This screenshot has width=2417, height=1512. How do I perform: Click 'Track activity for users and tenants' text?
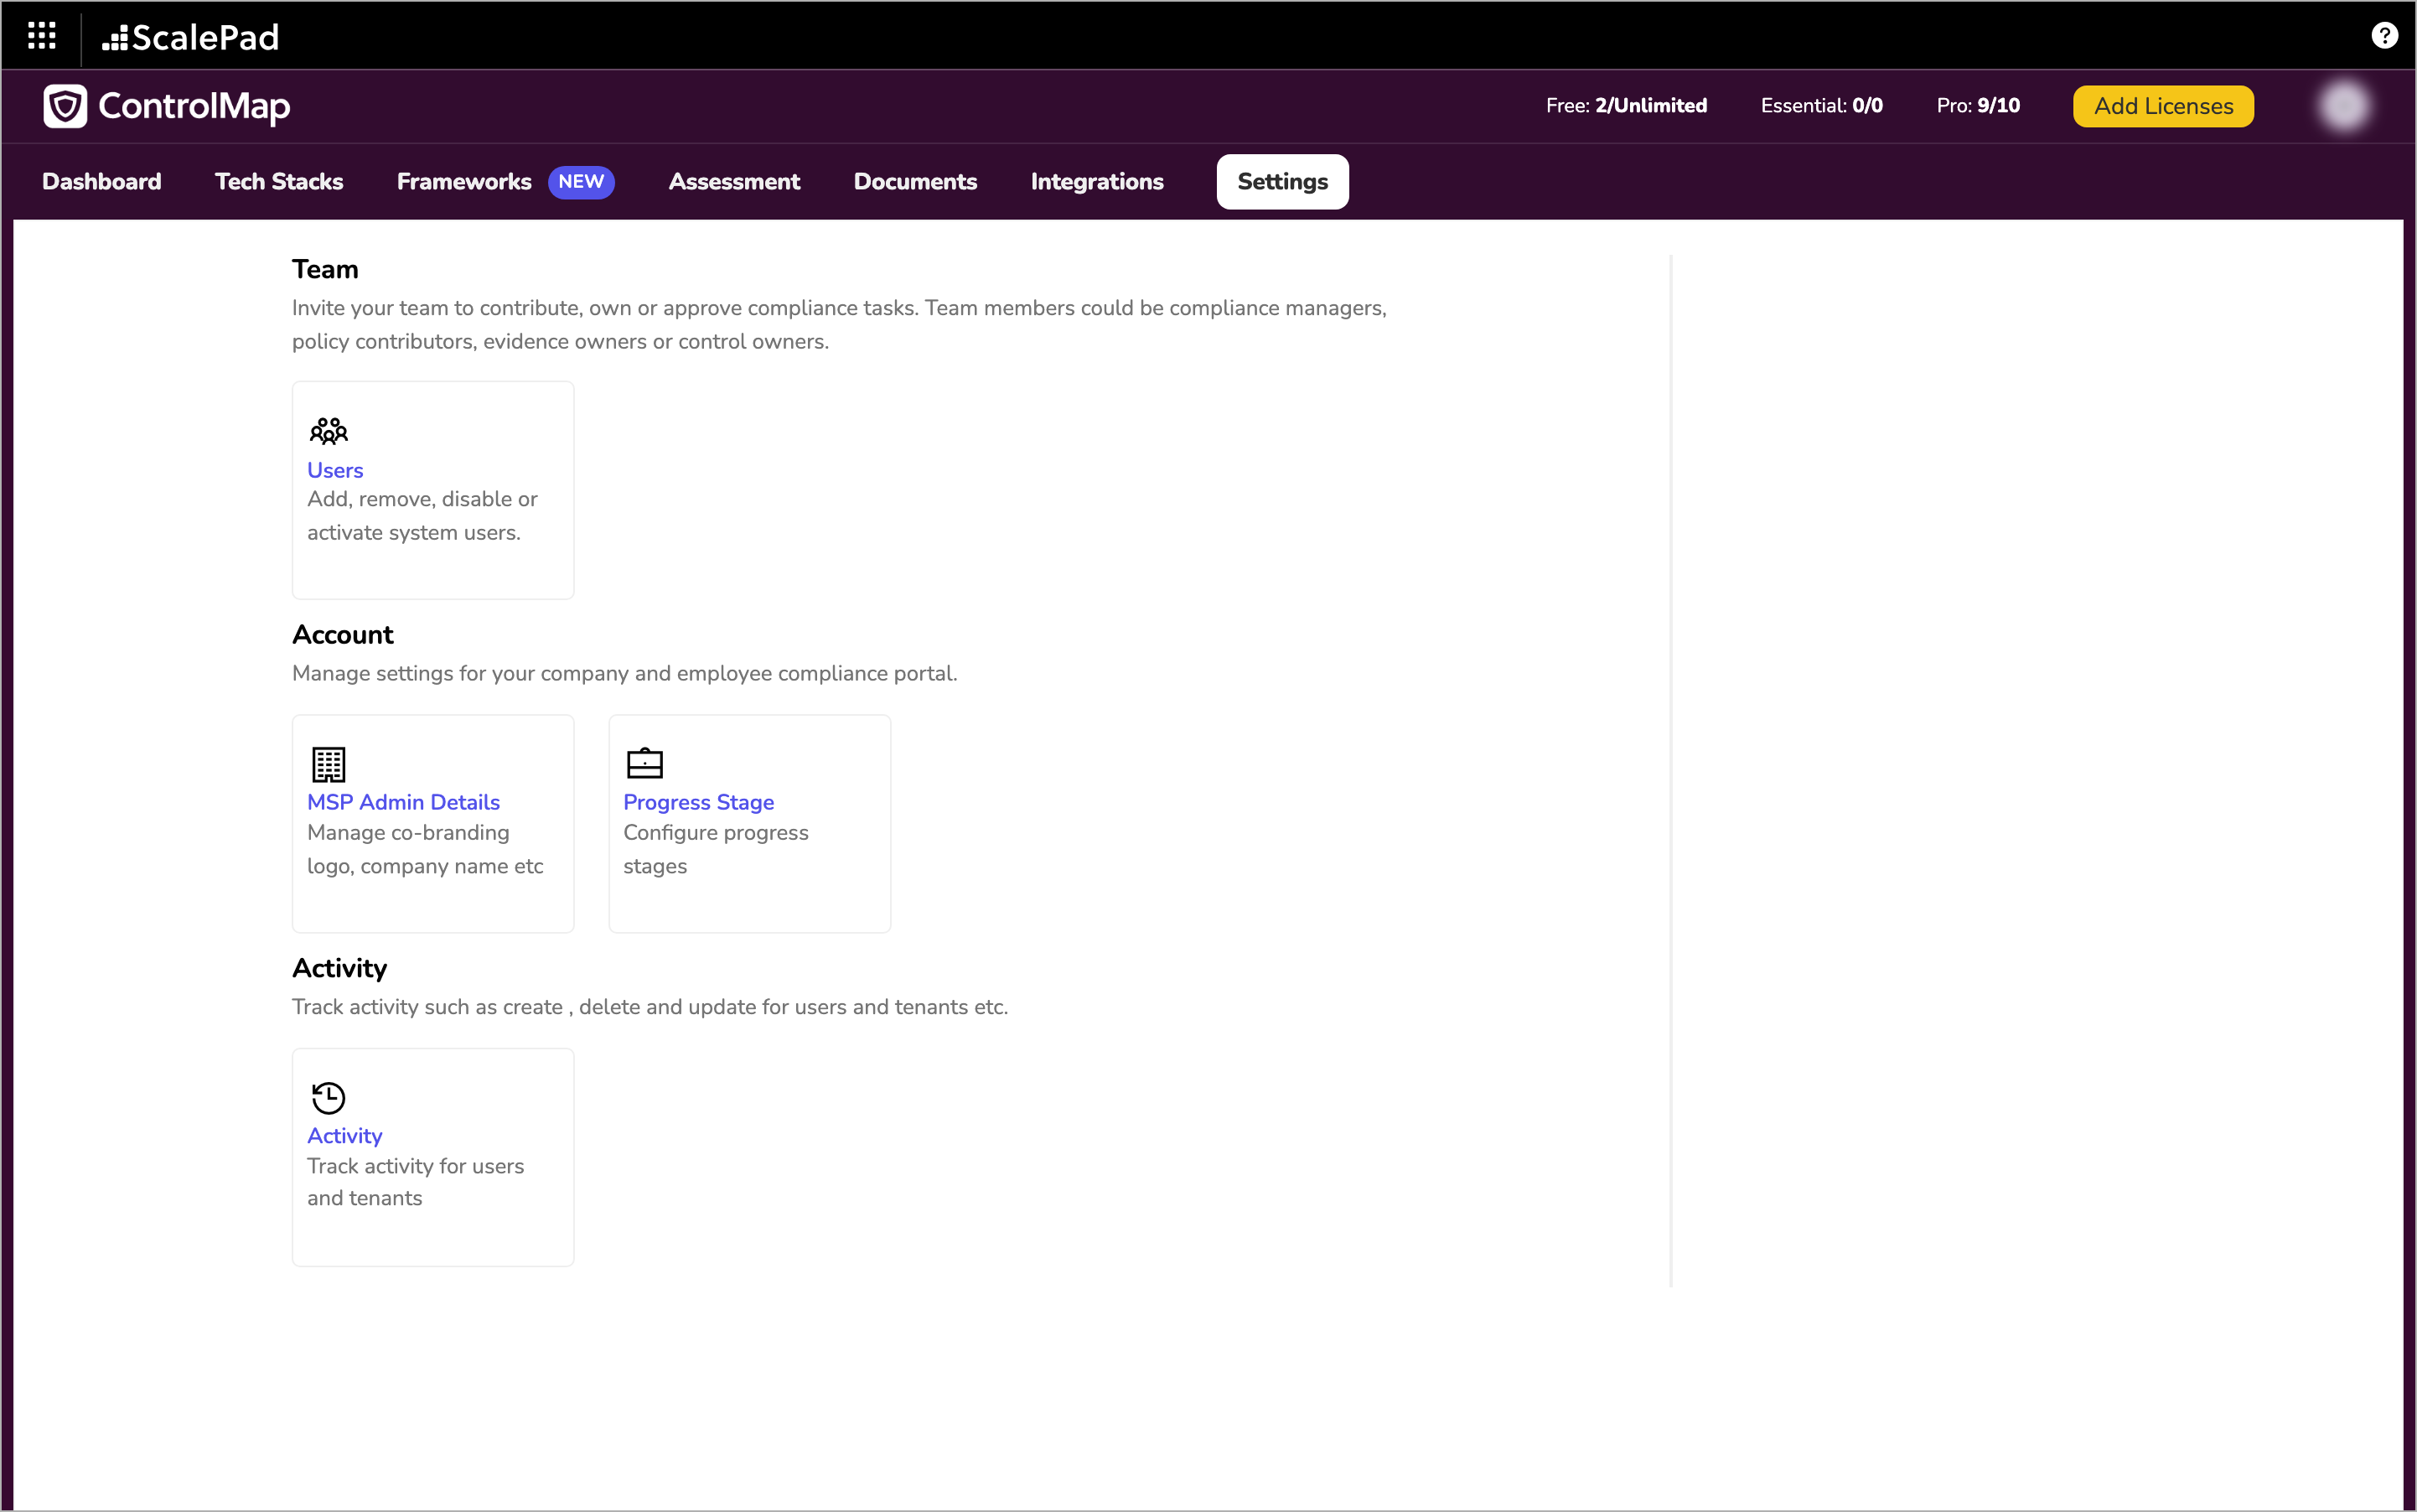point(415,1182)
